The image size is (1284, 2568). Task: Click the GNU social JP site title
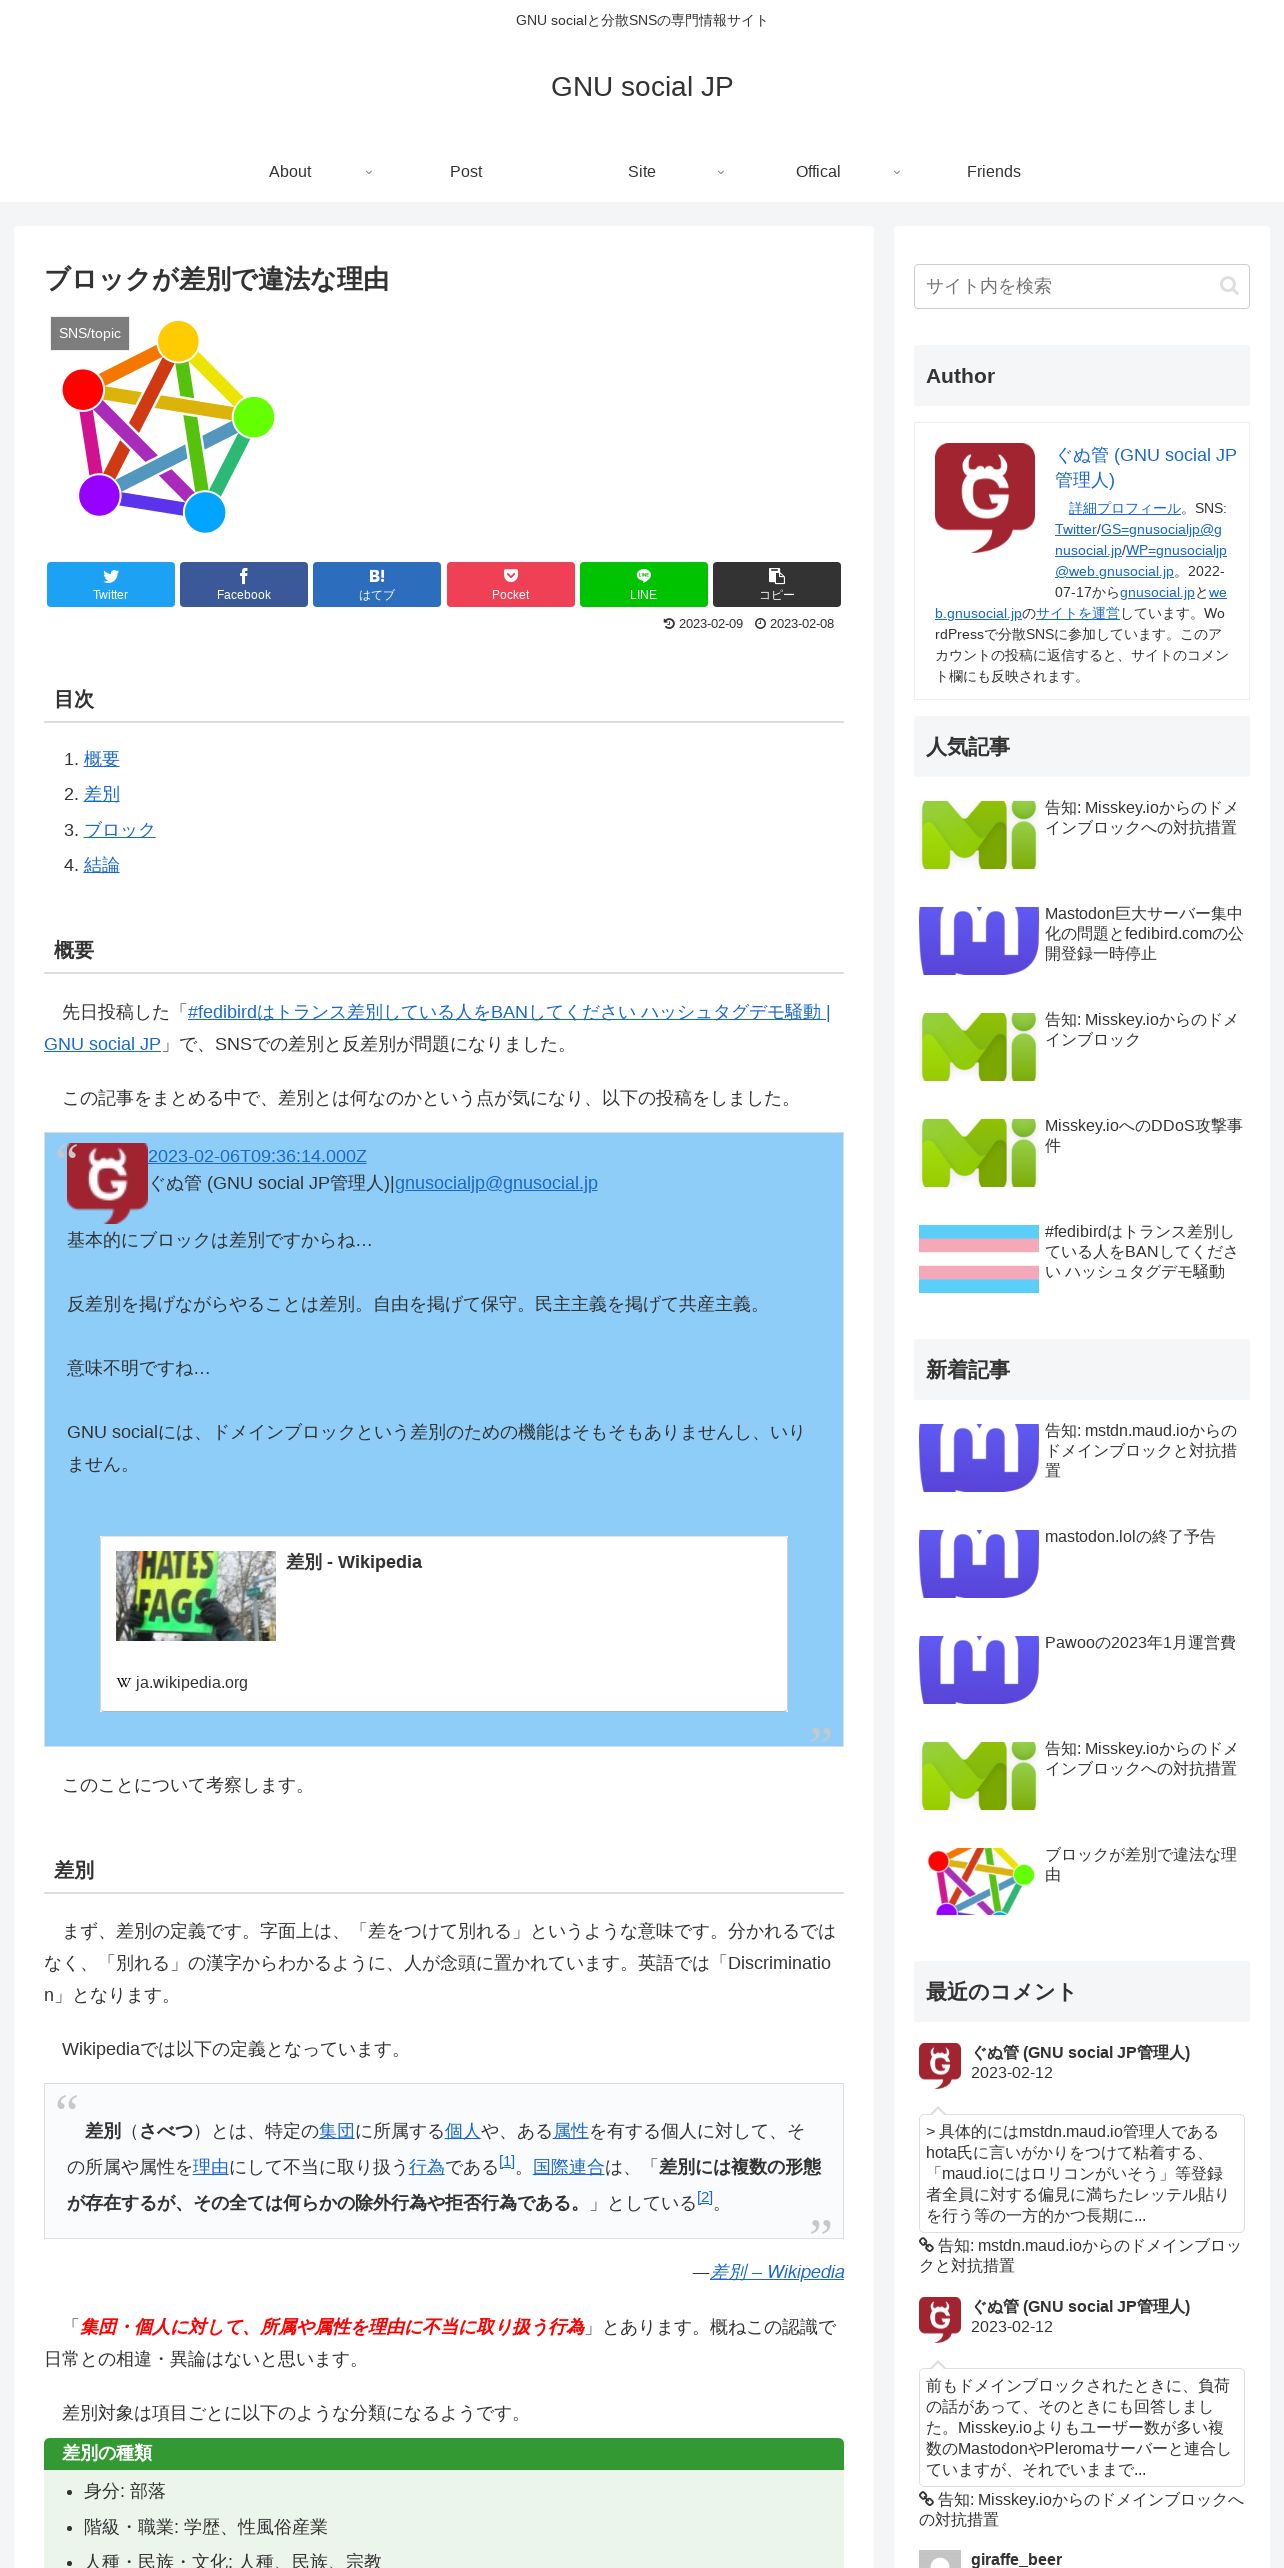(x=642, y=87)
